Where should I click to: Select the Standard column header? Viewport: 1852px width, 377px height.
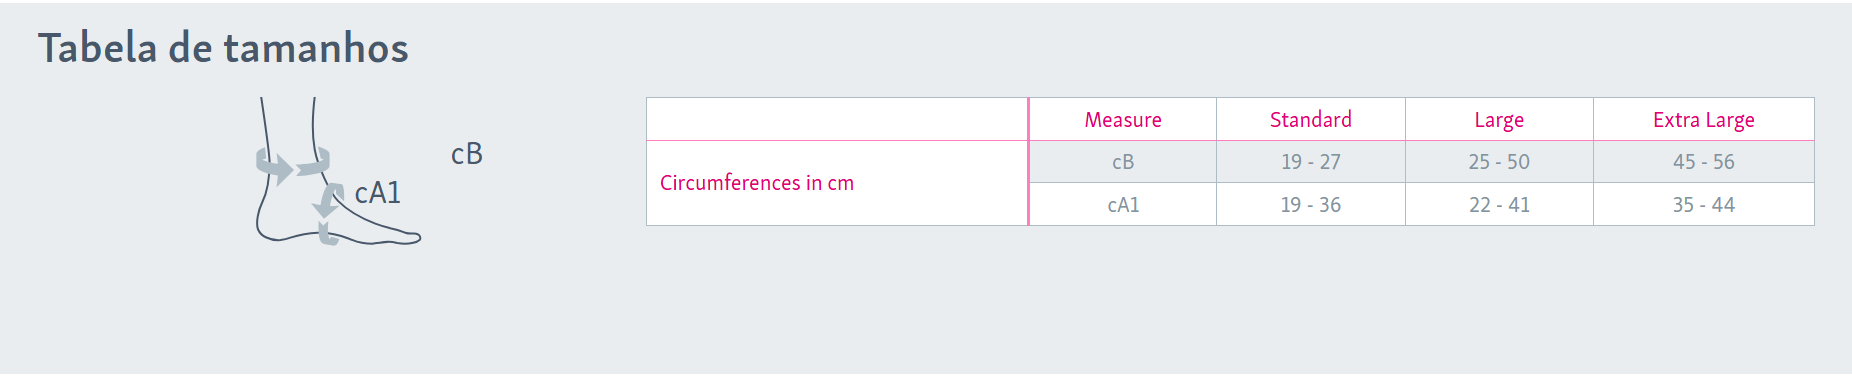tap(1311, 120)
